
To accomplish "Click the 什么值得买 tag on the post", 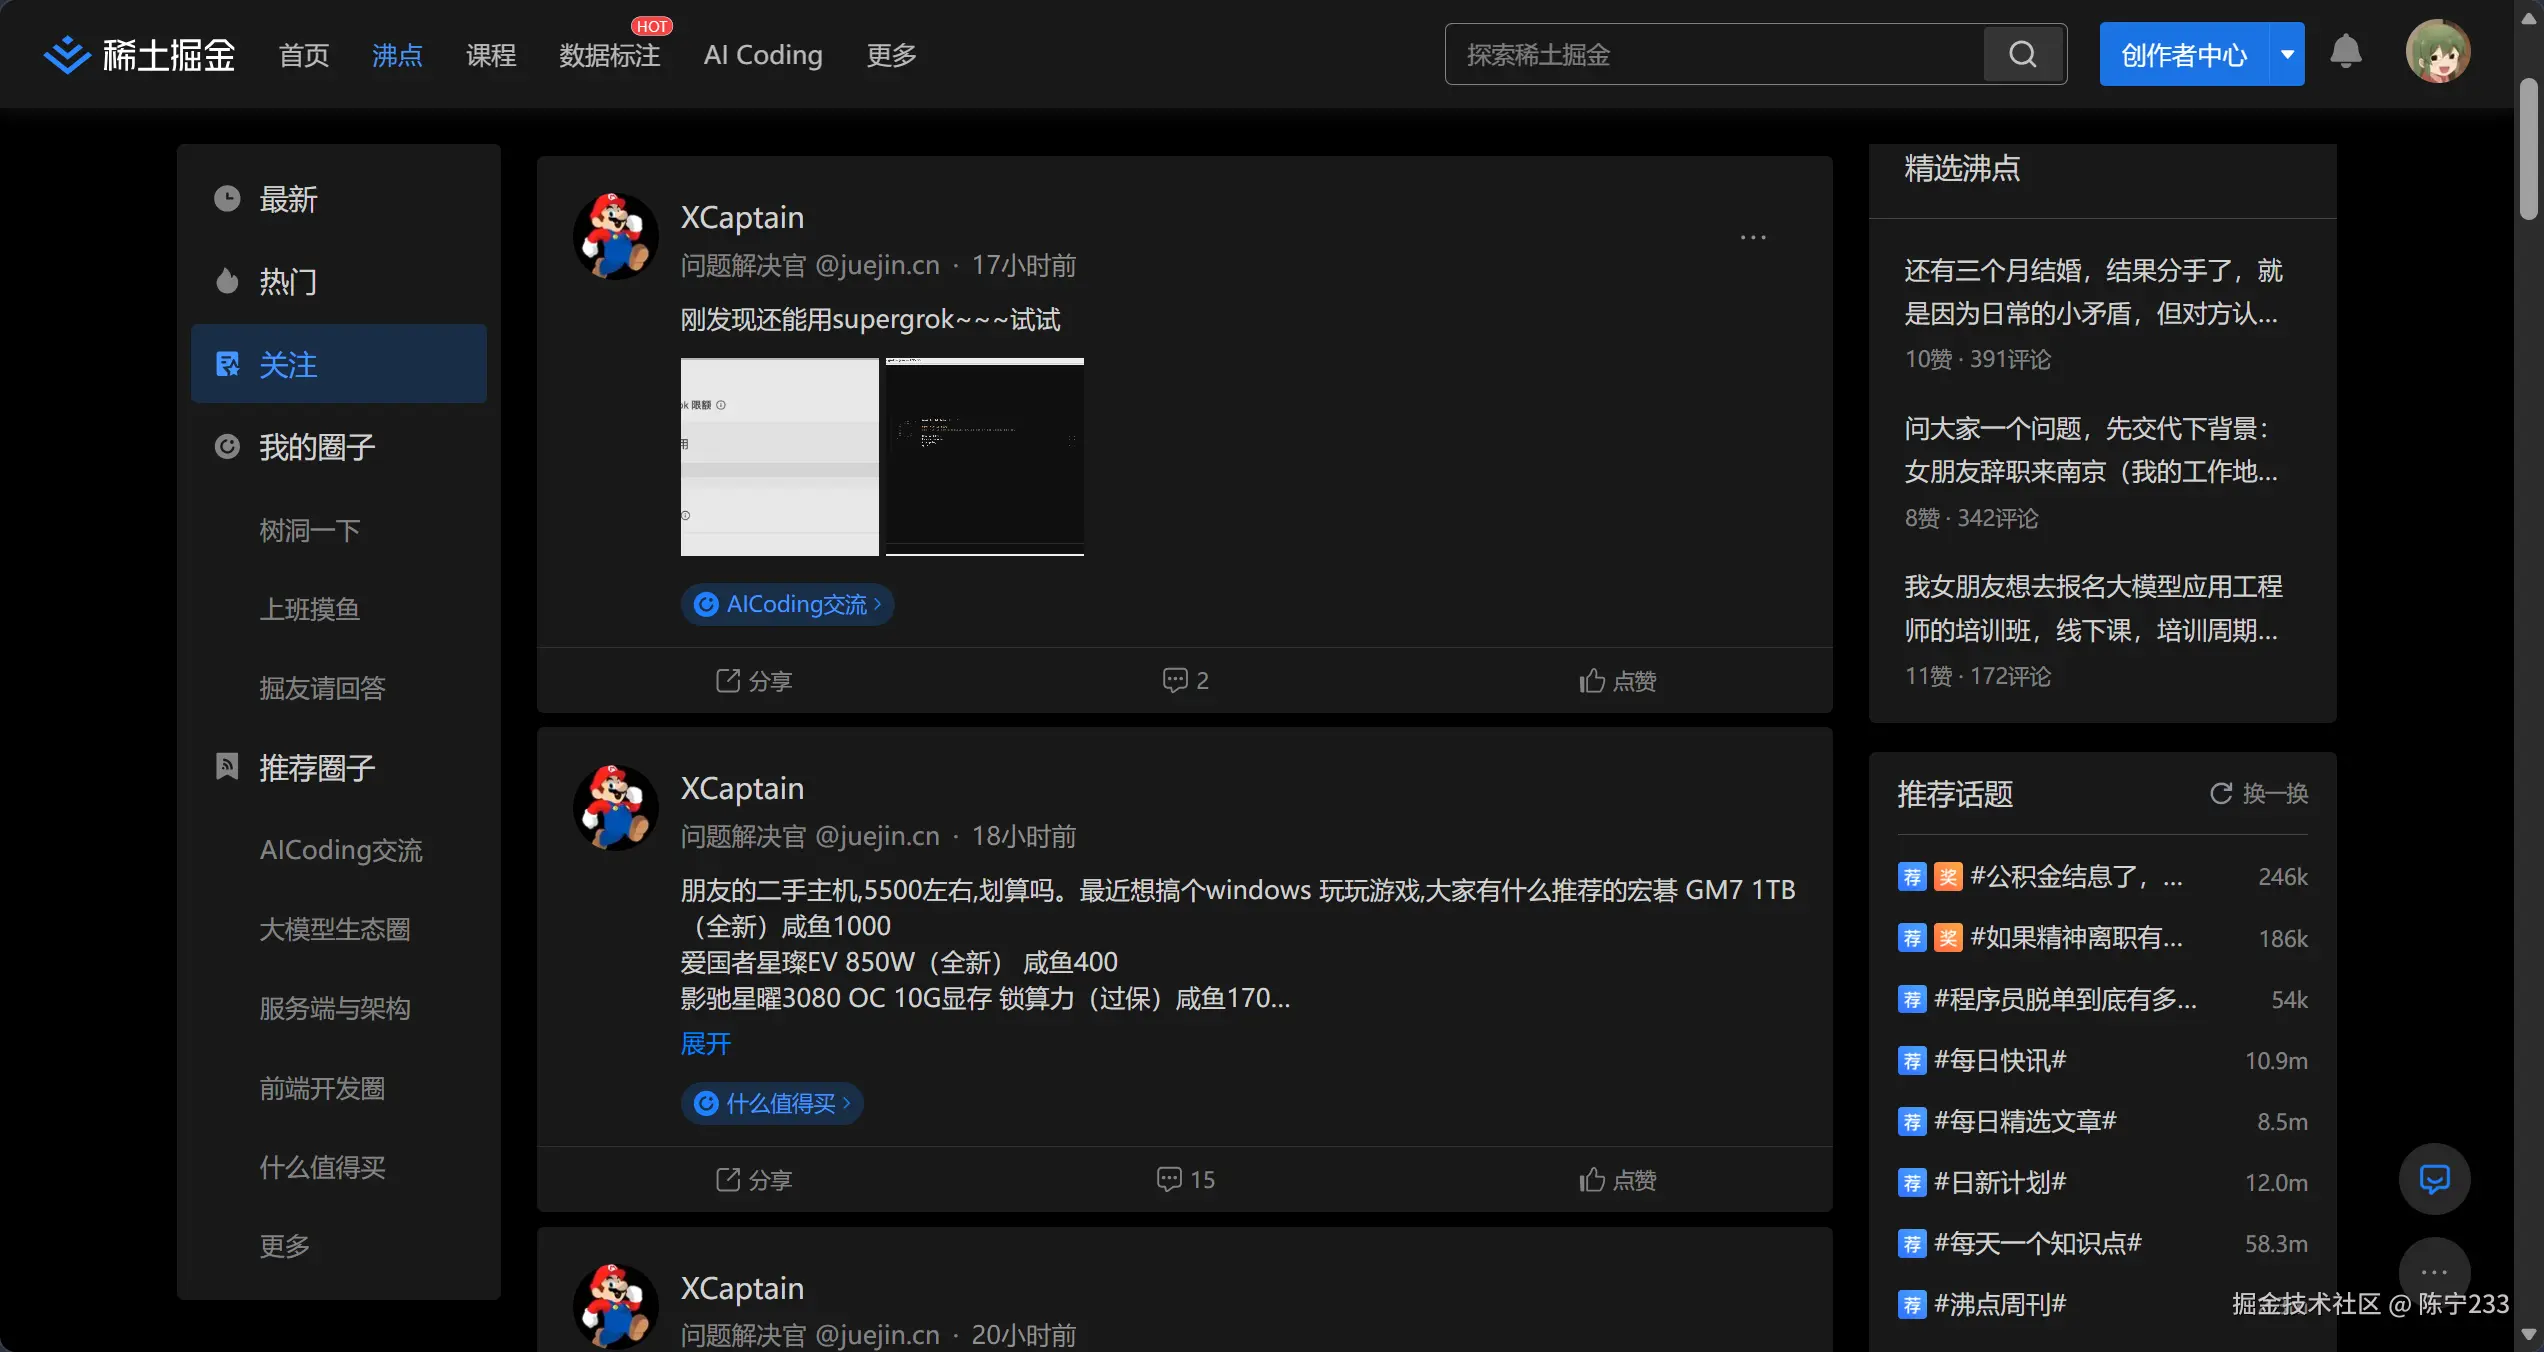I will 772,1103.
